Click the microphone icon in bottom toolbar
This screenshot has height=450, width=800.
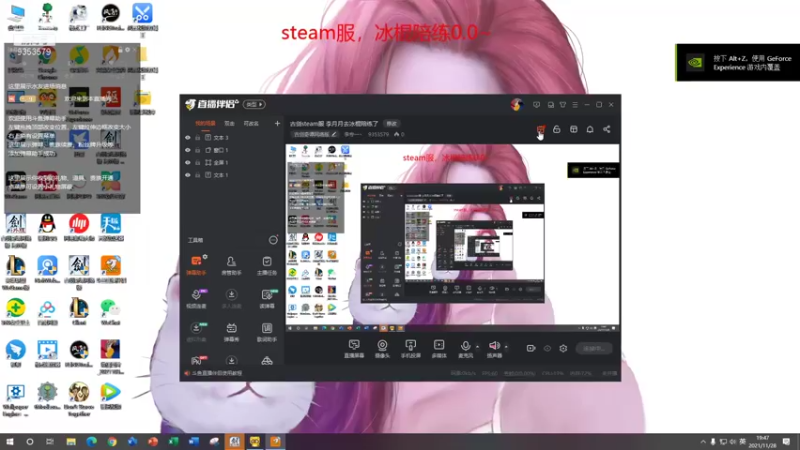click(465, 346)
